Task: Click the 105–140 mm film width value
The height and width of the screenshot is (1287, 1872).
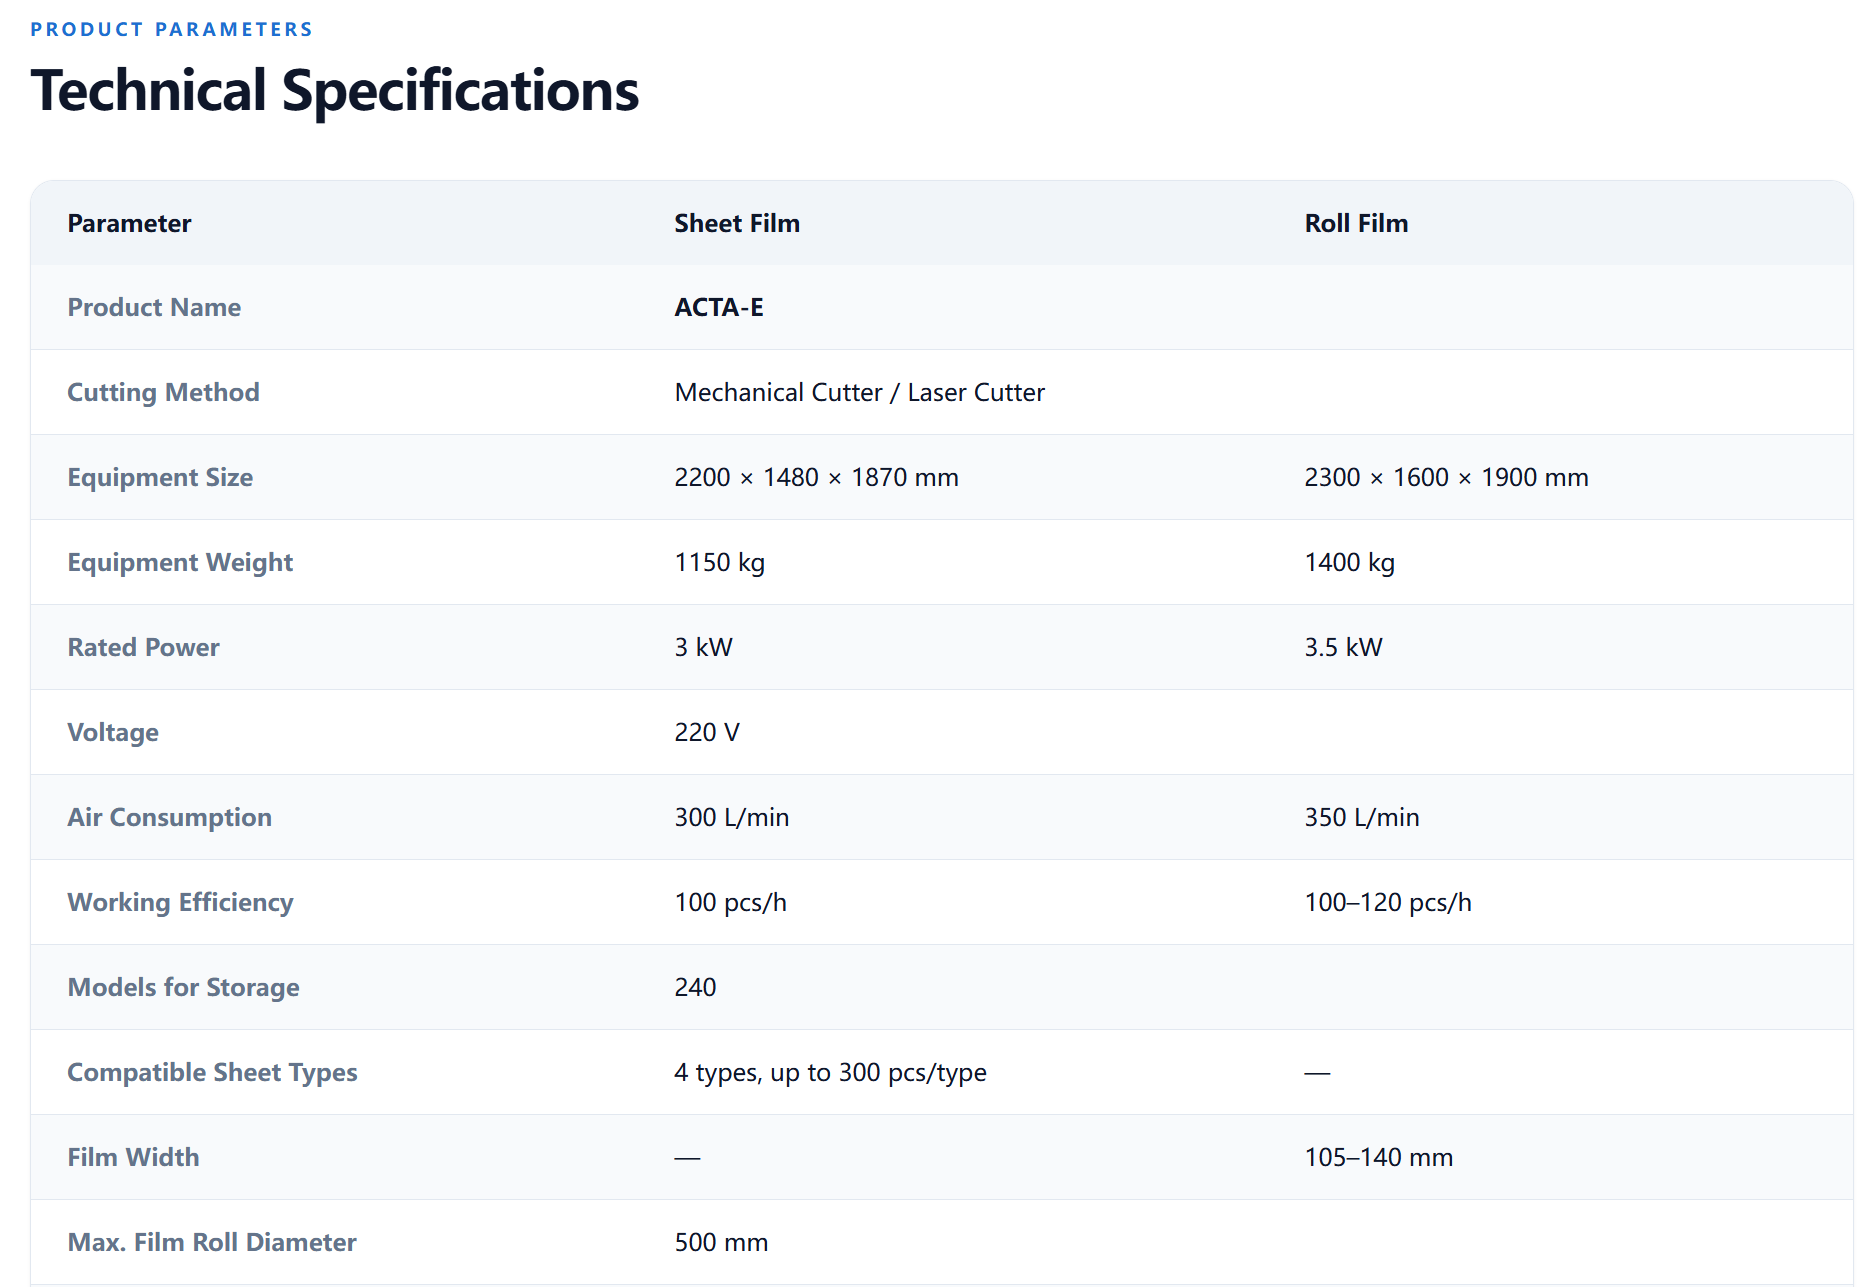Action: click(x=1378, y=1157)
